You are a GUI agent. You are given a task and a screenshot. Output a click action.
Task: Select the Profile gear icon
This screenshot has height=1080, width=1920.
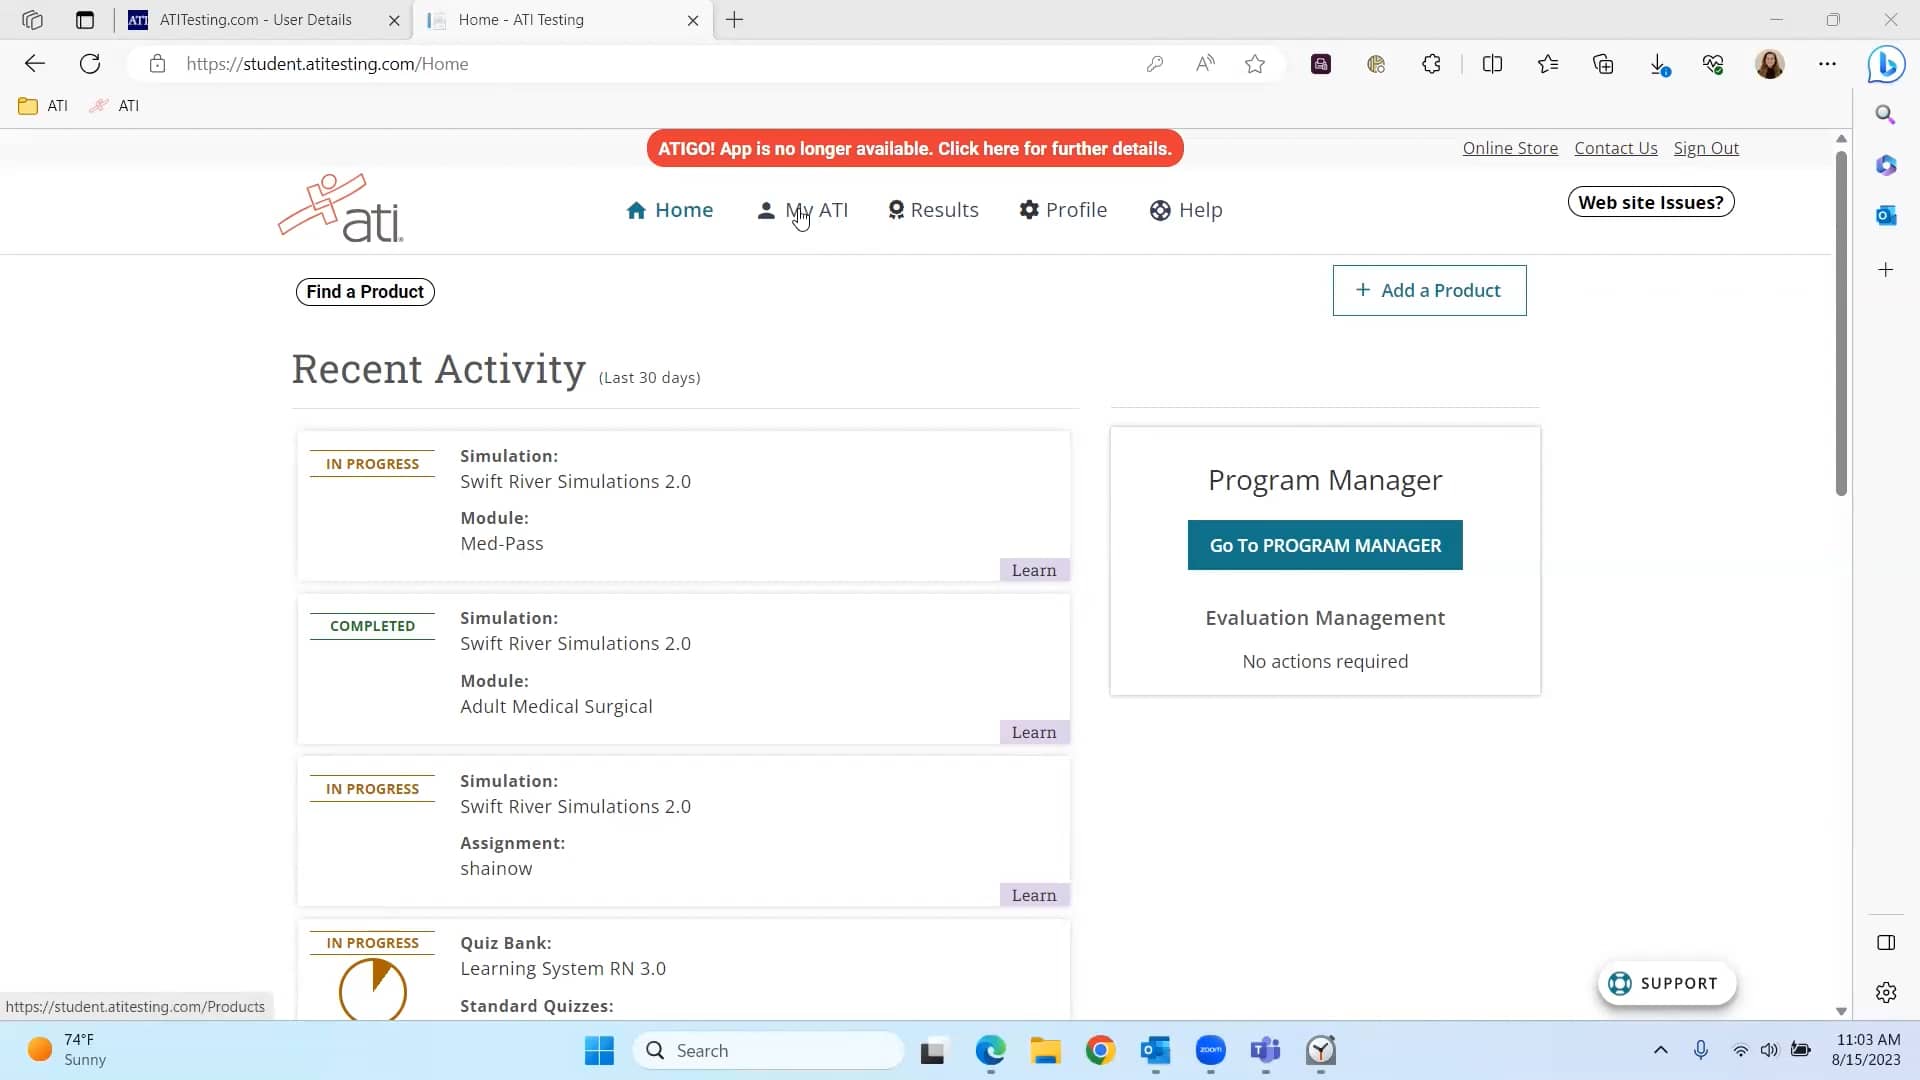pyautogui.click(x=1030, y=210)
